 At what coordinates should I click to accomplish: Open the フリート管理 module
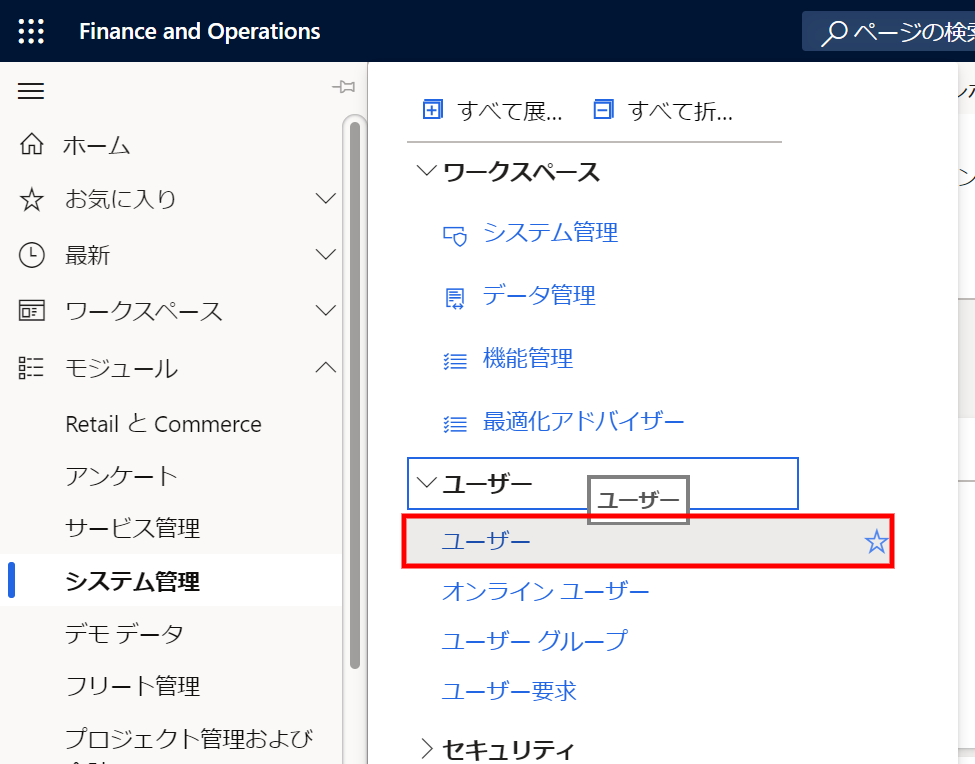(x=132, y=686)
